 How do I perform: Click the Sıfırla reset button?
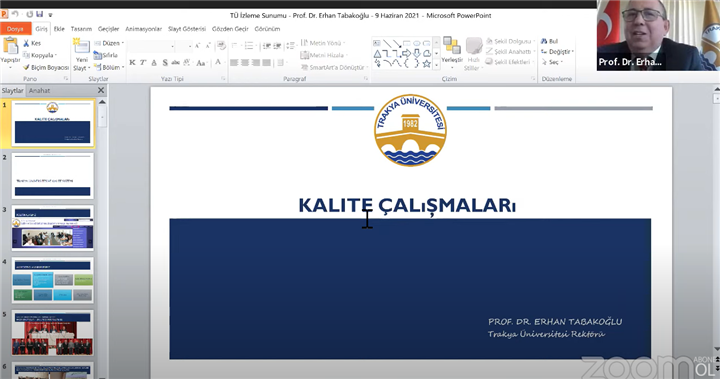pos(106,55)
